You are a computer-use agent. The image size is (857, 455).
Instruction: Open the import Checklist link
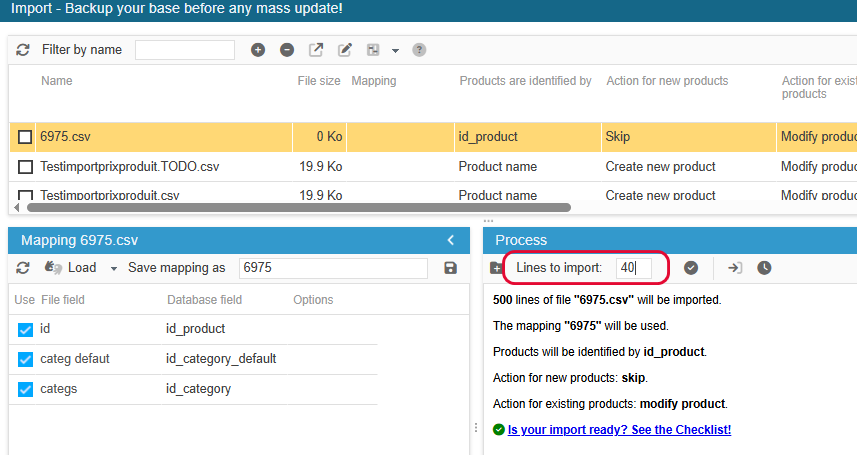(x=619, y=430)
